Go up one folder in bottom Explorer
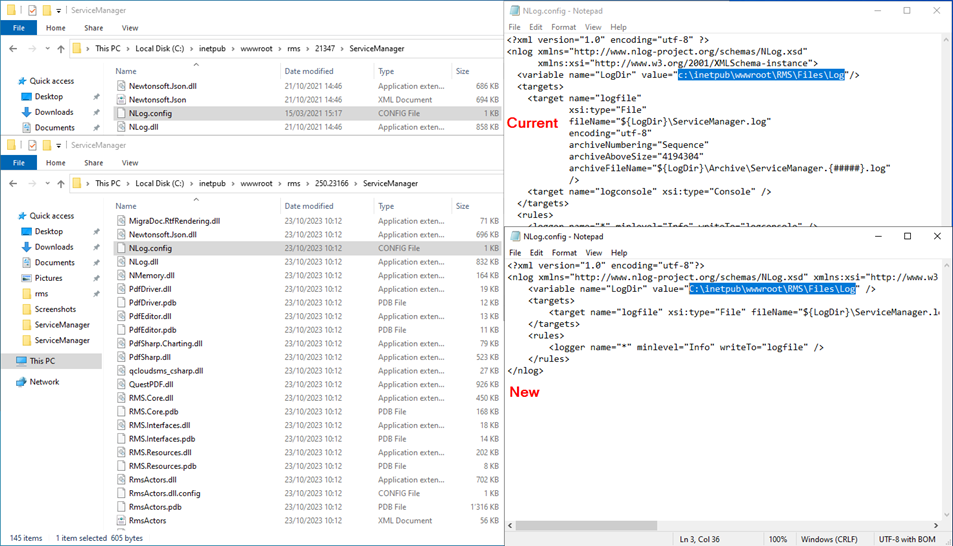The width and height of the screenshot is (953, 546). [x=61, y=184]
